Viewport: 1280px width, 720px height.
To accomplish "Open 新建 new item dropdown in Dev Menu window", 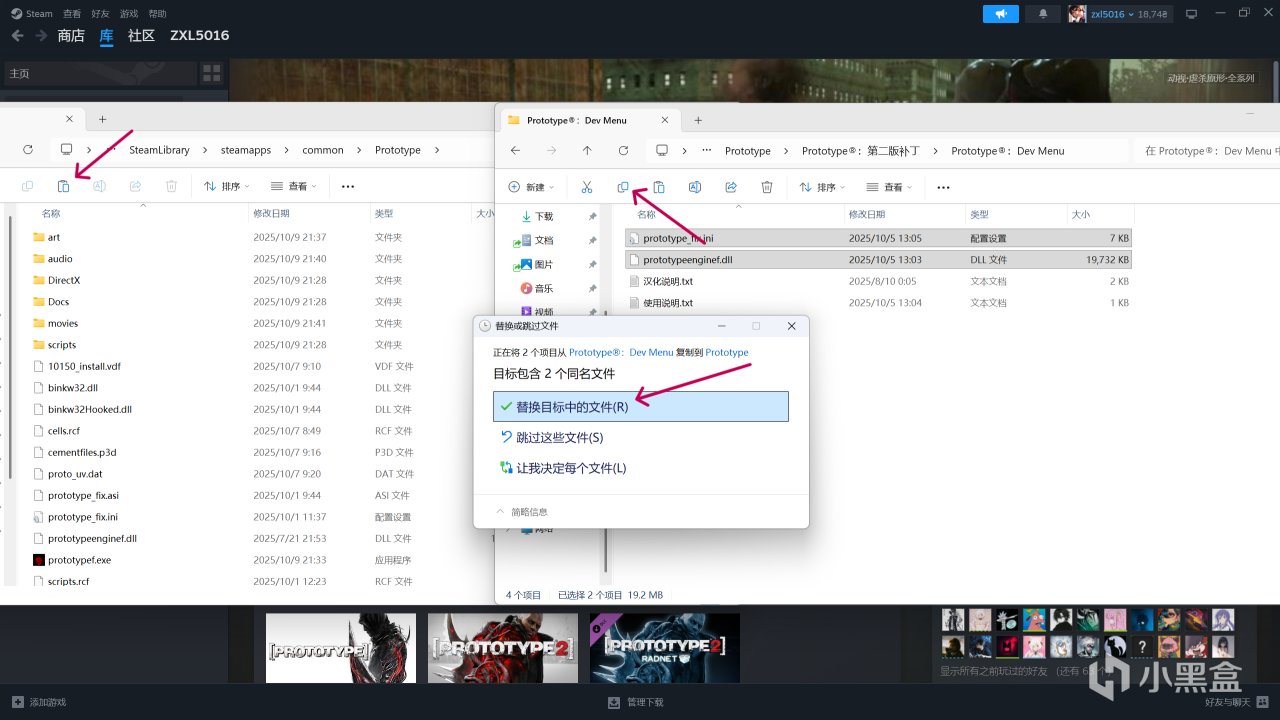I will tap(531, 187).
